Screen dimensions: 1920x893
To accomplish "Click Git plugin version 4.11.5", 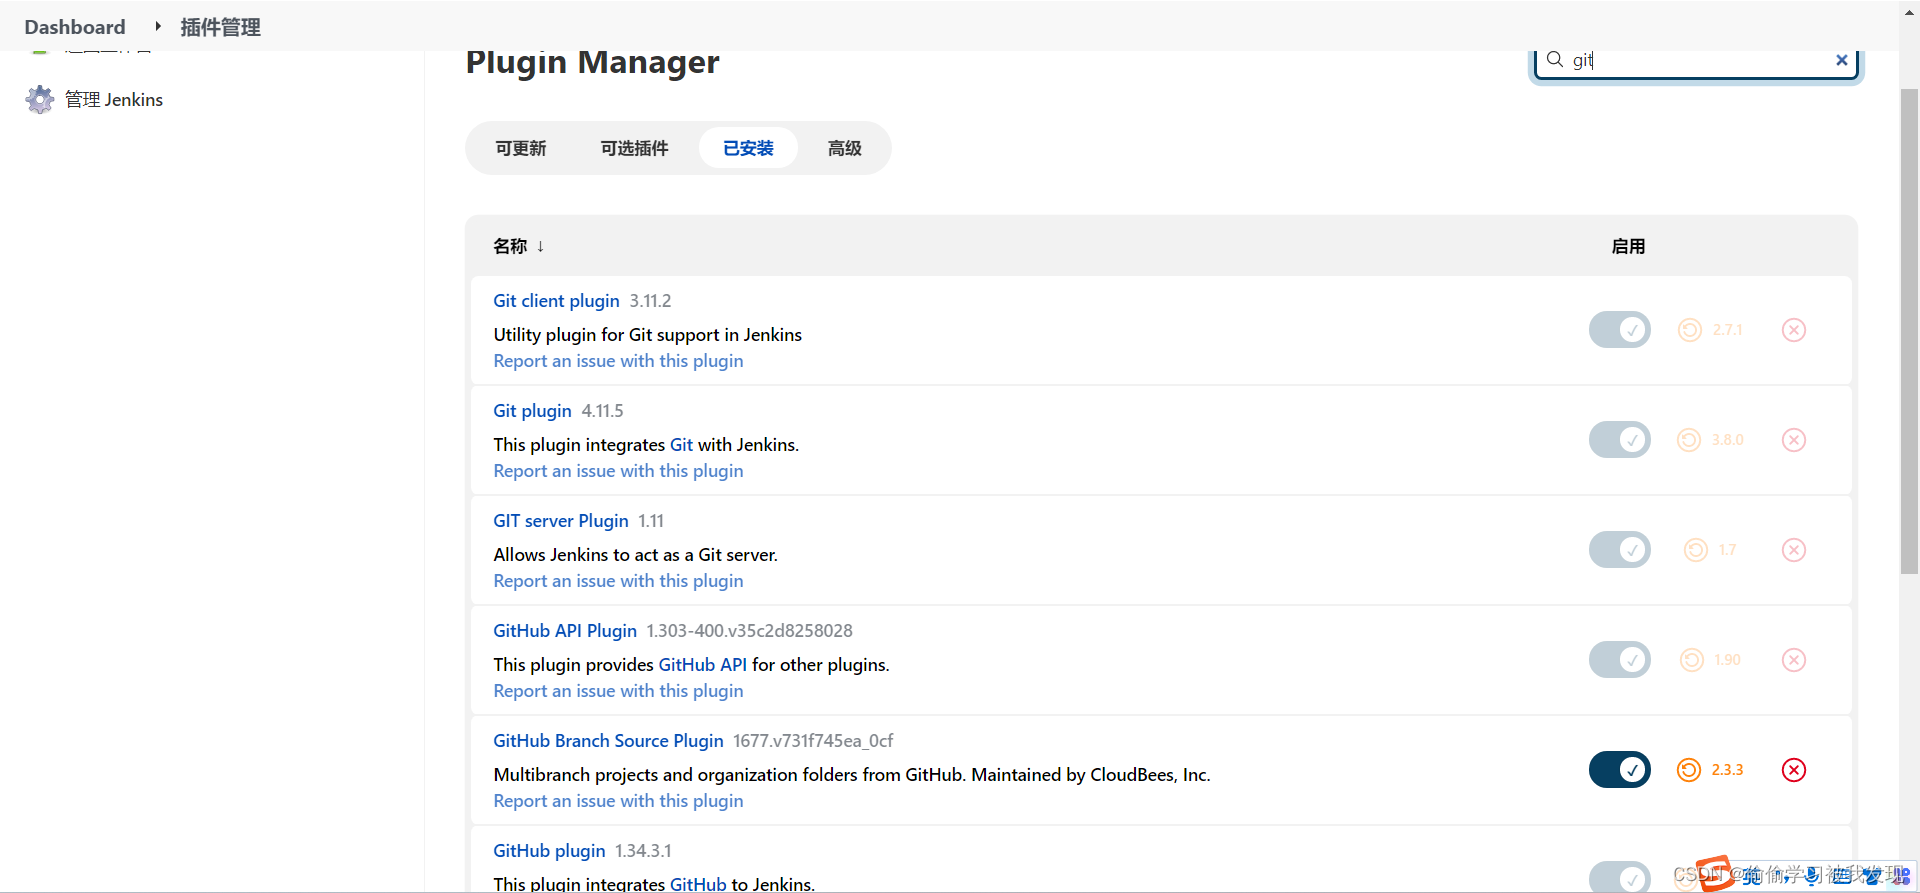I will (602, 411).
